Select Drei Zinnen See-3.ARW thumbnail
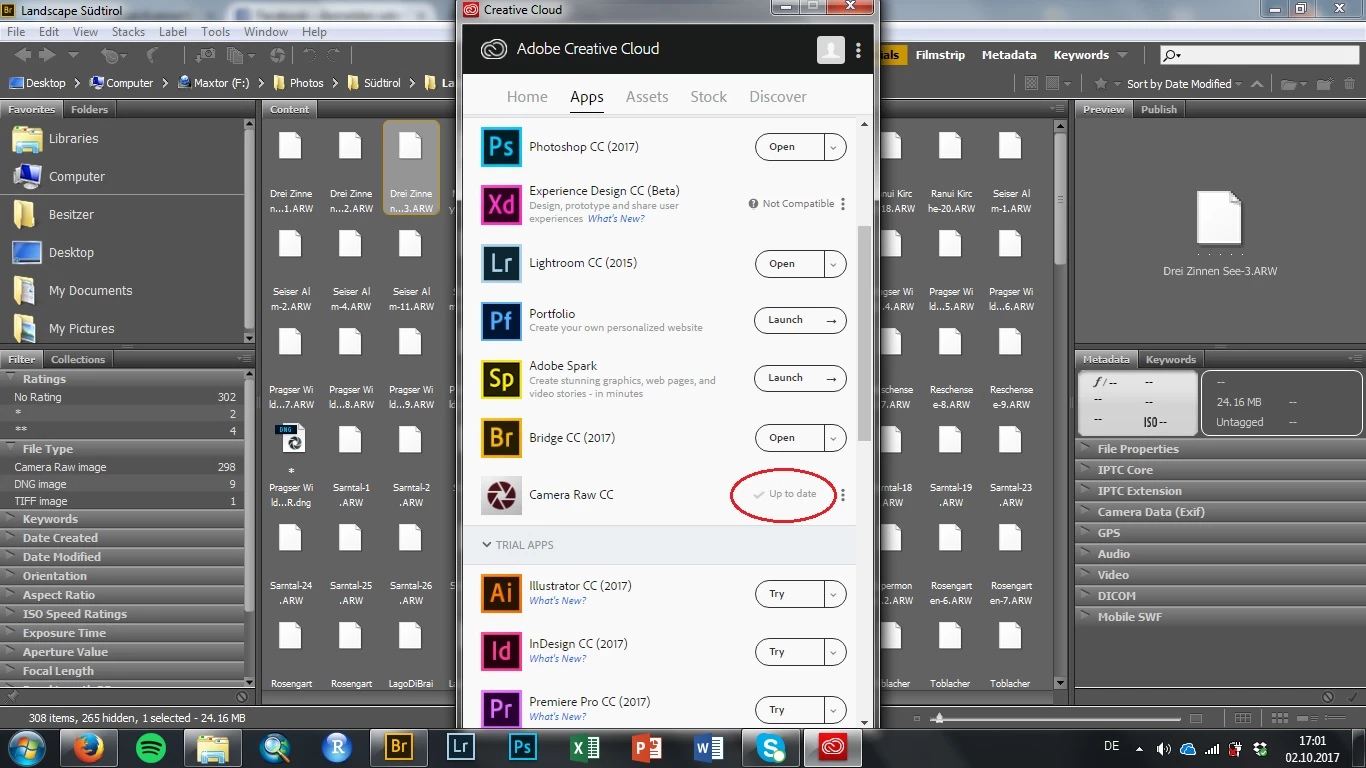This screenshot has width=1366, height=768. pos(411,168)
